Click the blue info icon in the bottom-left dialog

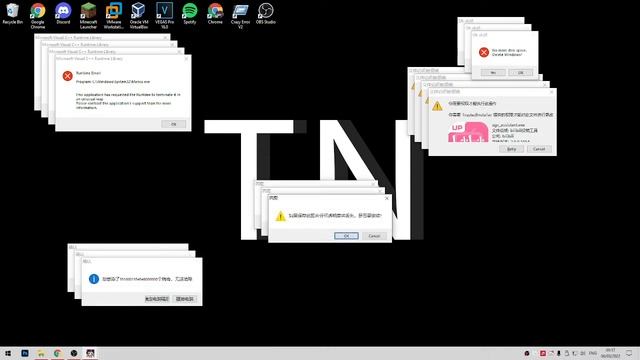94,279
